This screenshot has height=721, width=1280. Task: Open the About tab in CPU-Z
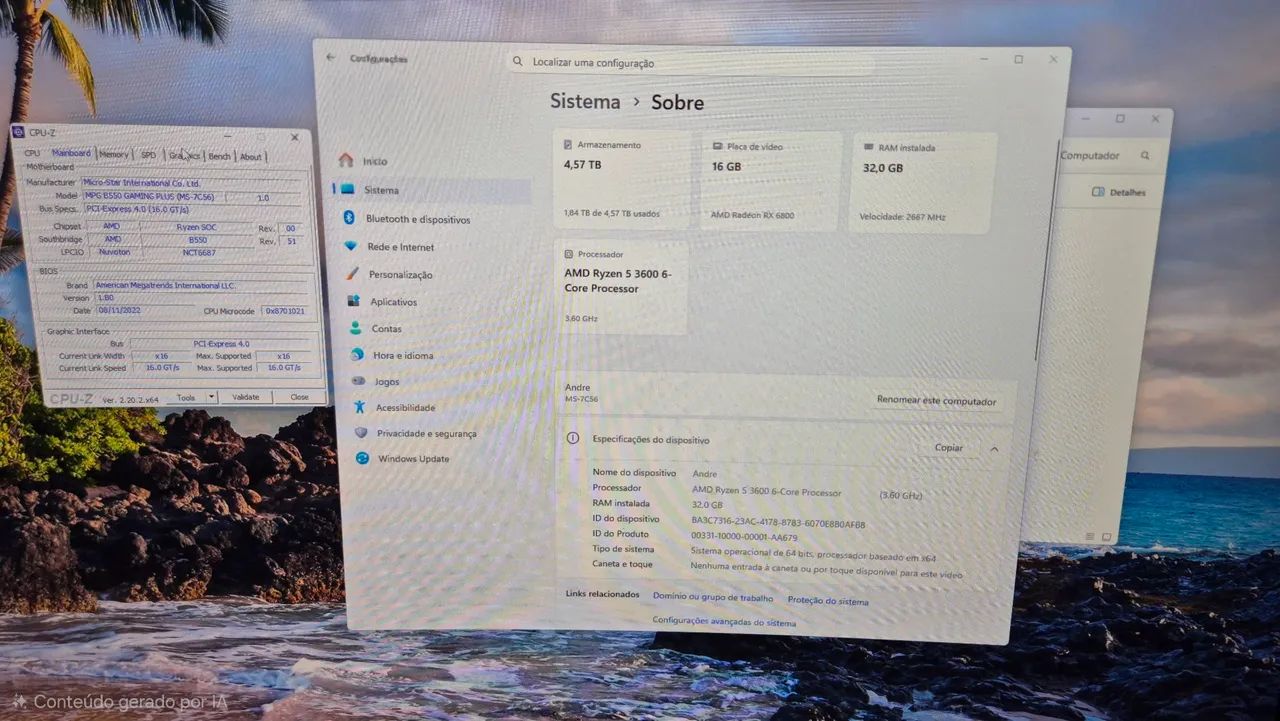pyautogui.click(x=250, y=156)
